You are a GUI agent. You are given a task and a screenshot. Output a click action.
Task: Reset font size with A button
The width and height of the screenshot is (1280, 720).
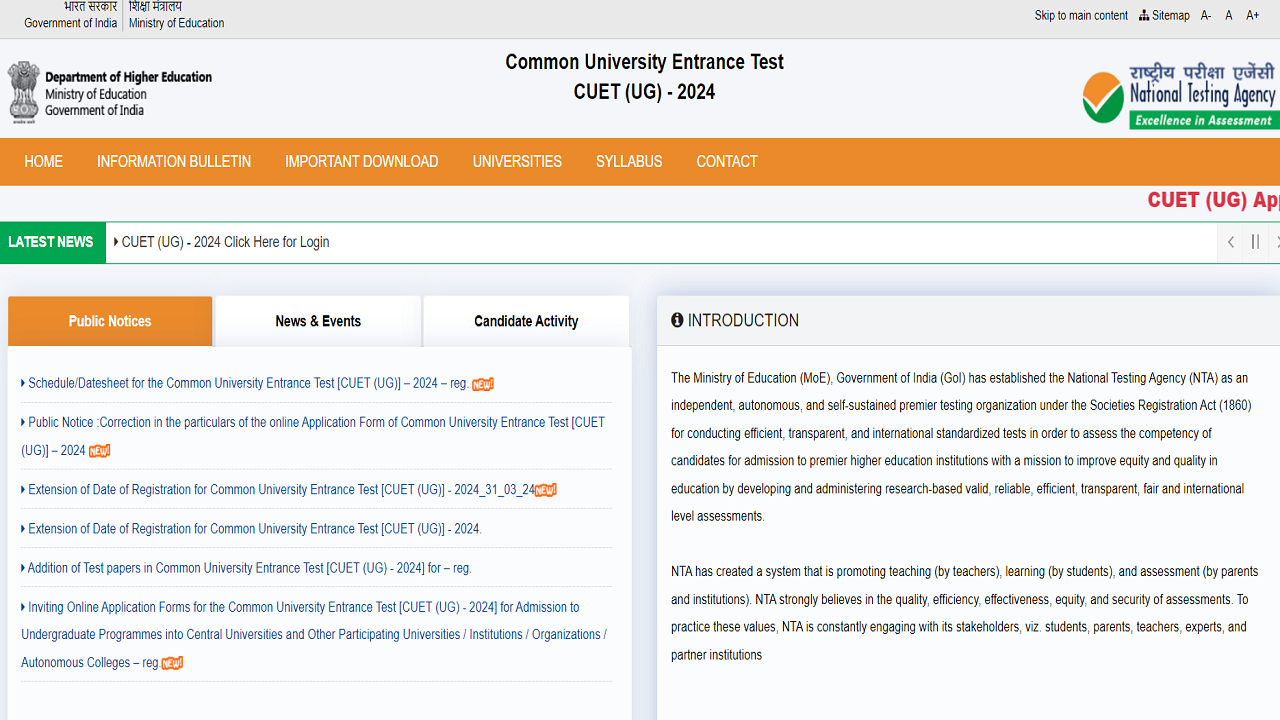point(1229,15)
